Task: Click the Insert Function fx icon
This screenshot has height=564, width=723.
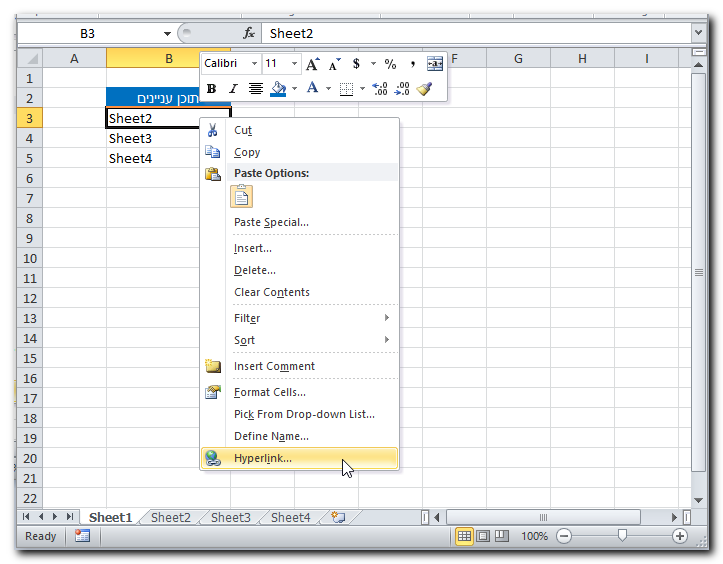Action: 249,33
